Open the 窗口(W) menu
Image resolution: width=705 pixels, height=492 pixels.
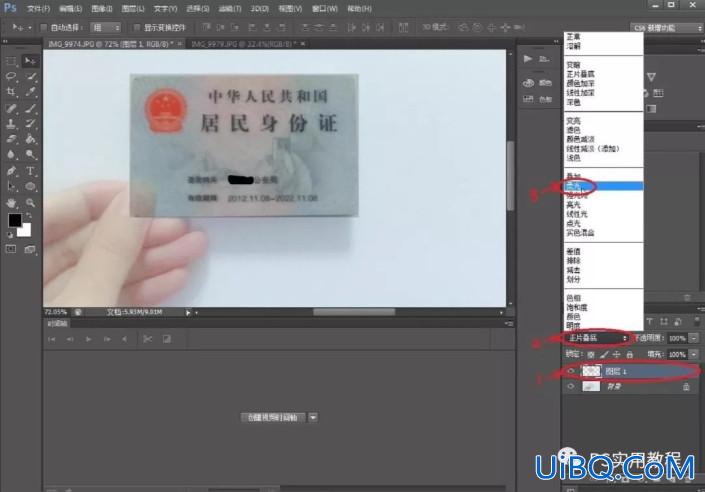point(325,9)
